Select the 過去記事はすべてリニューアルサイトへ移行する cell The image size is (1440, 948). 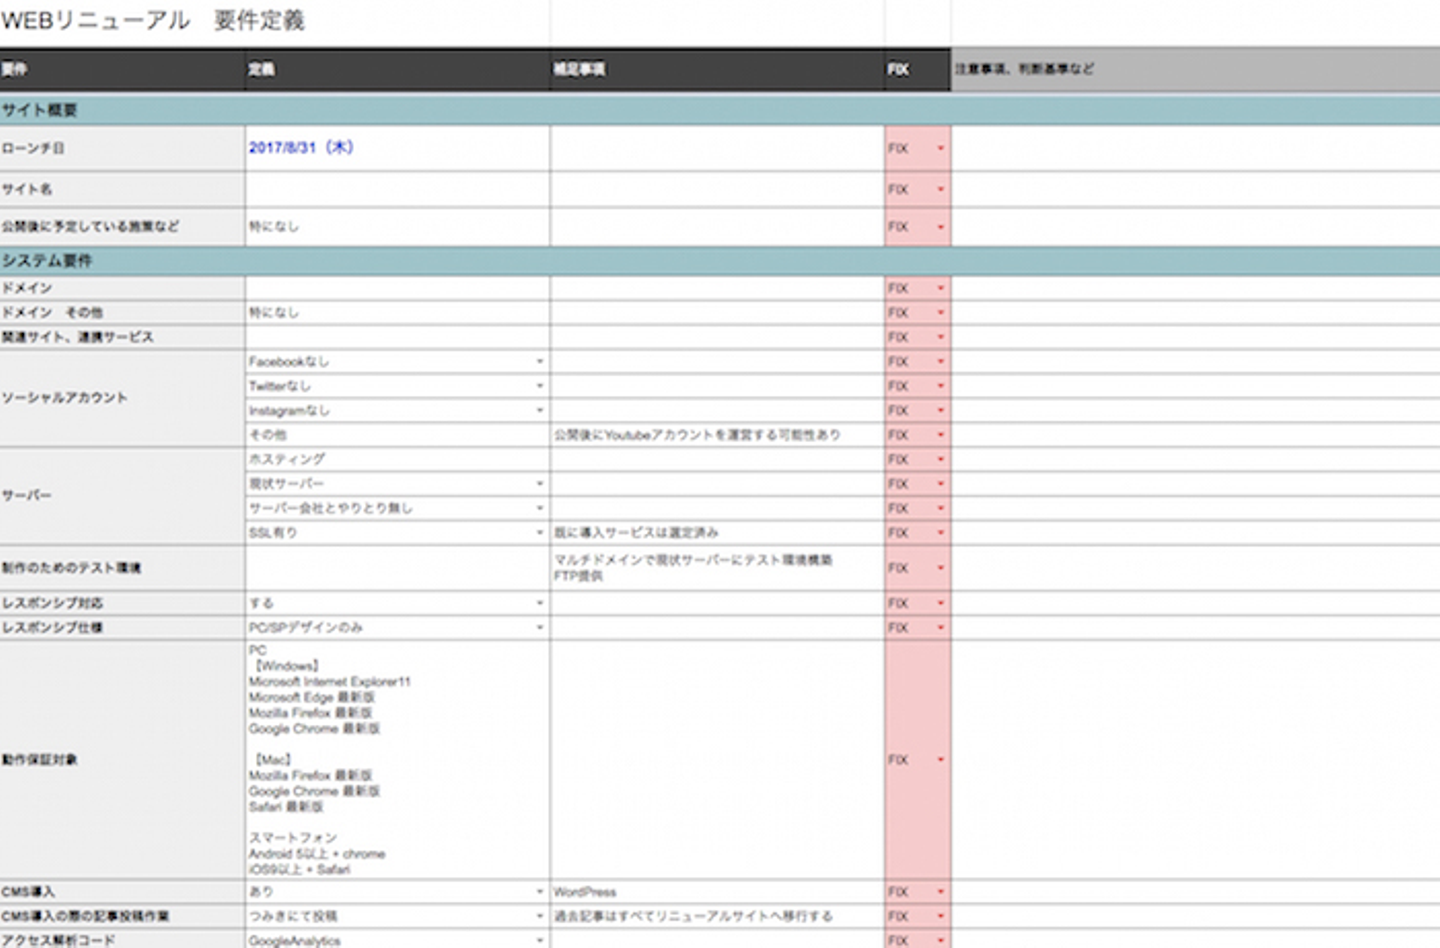pyautogui.click(x=717, y=917)
